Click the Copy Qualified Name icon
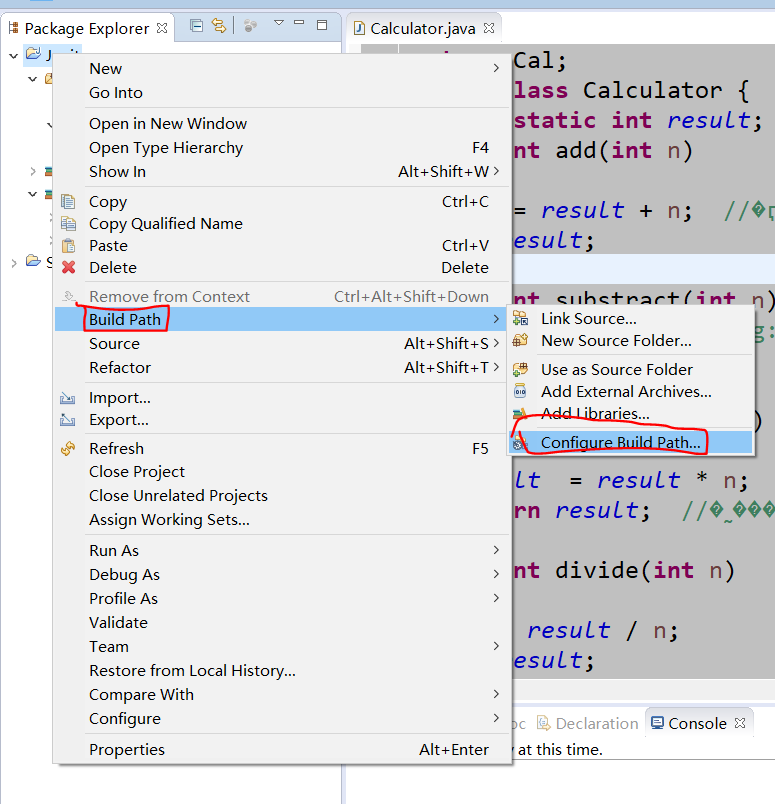This screenshot has height=804, width=775. pyautogui.click(x=68, y=224)
